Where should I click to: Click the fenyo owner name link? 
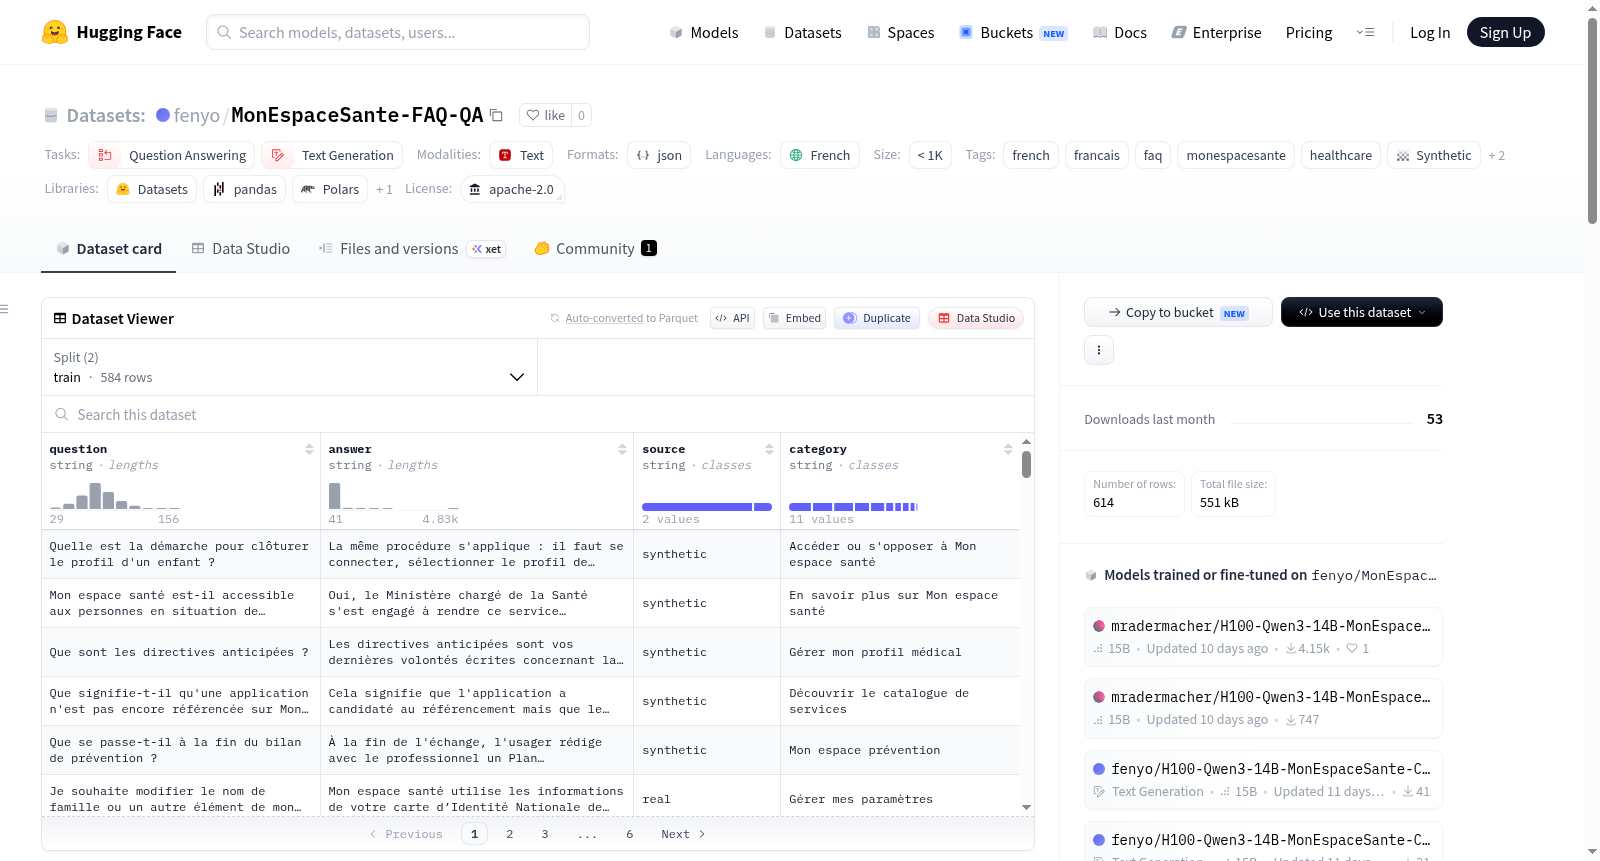click(x=196, y=115)
